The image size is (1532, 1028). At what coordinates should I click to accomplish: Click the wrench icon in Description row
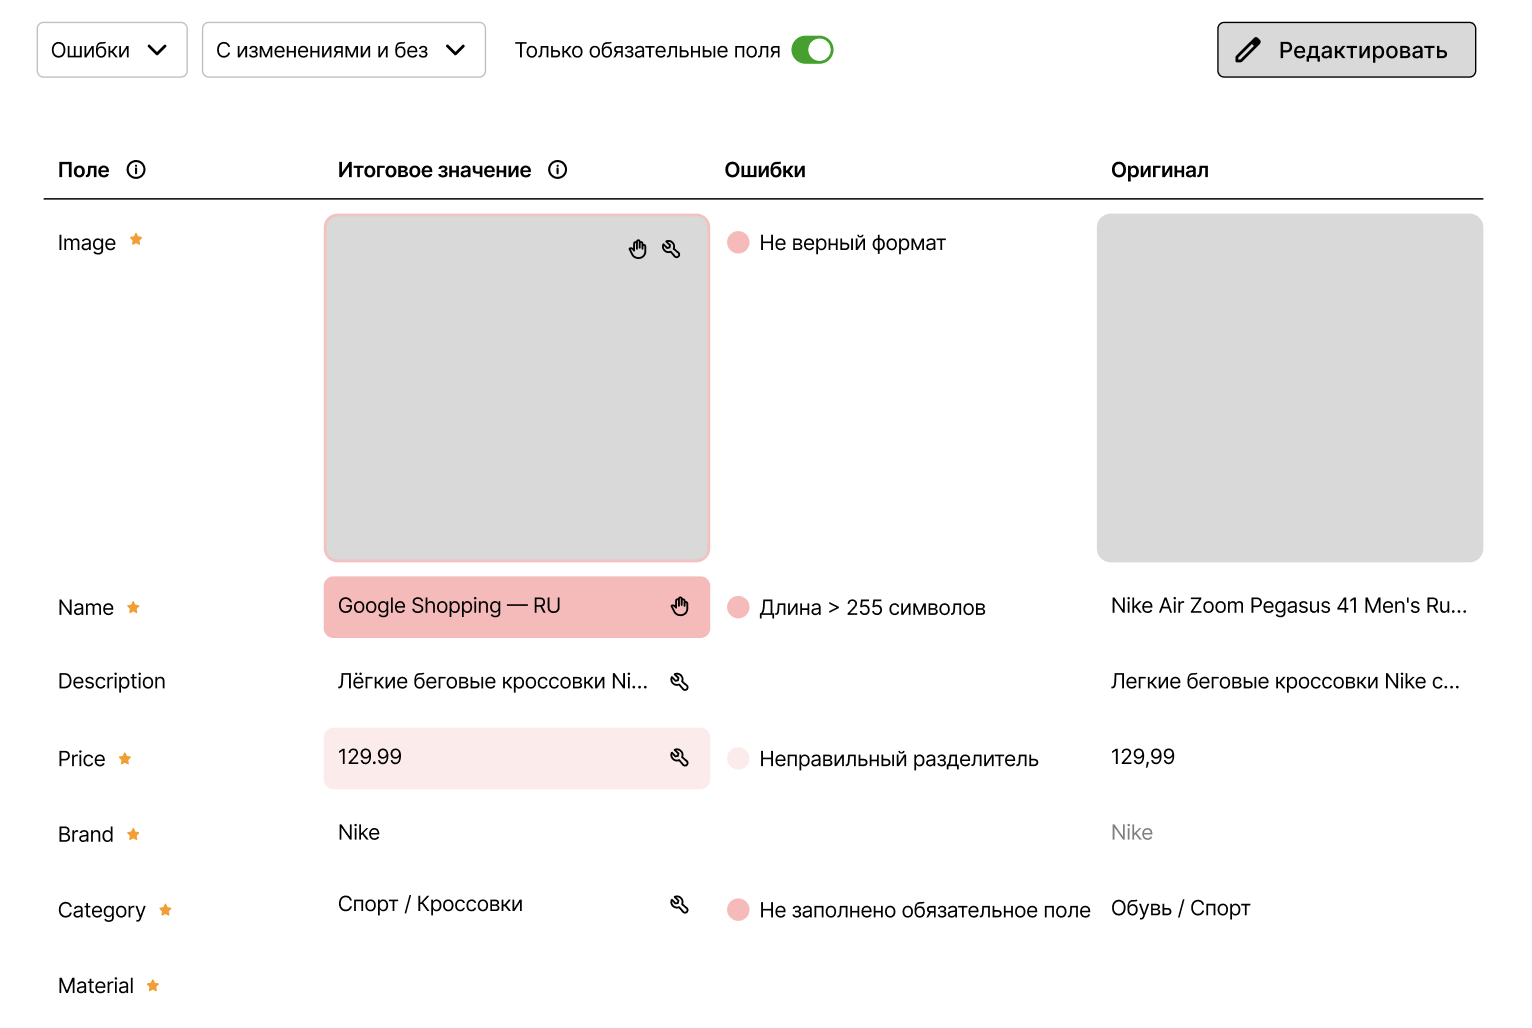tap(680, 682)
